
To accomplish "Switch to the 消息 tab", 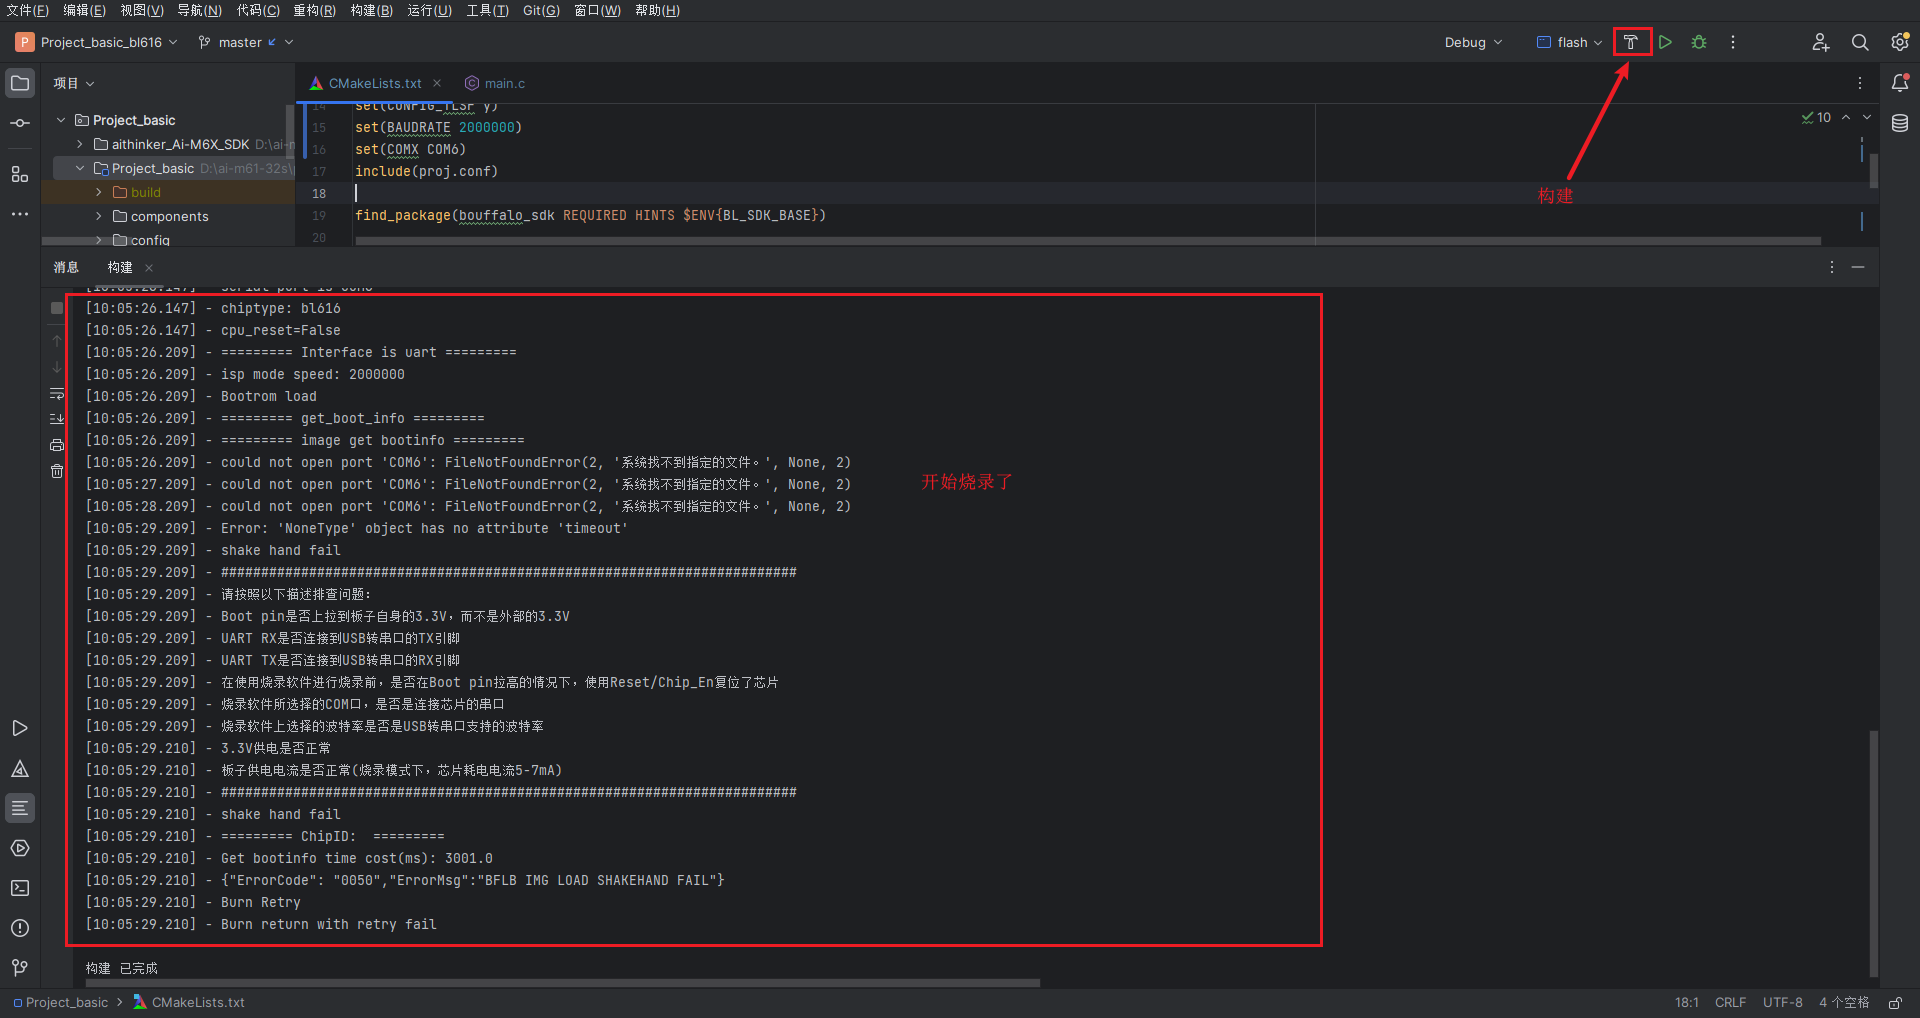I will pyautogui.click(x=66, y=267).
